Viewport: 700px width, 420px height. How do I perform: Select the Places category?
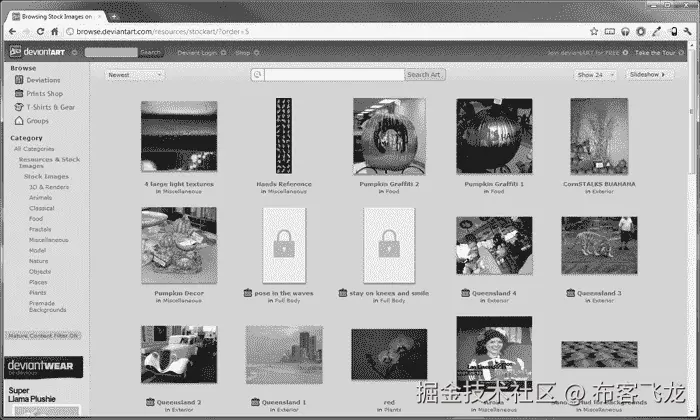point(38,282)
